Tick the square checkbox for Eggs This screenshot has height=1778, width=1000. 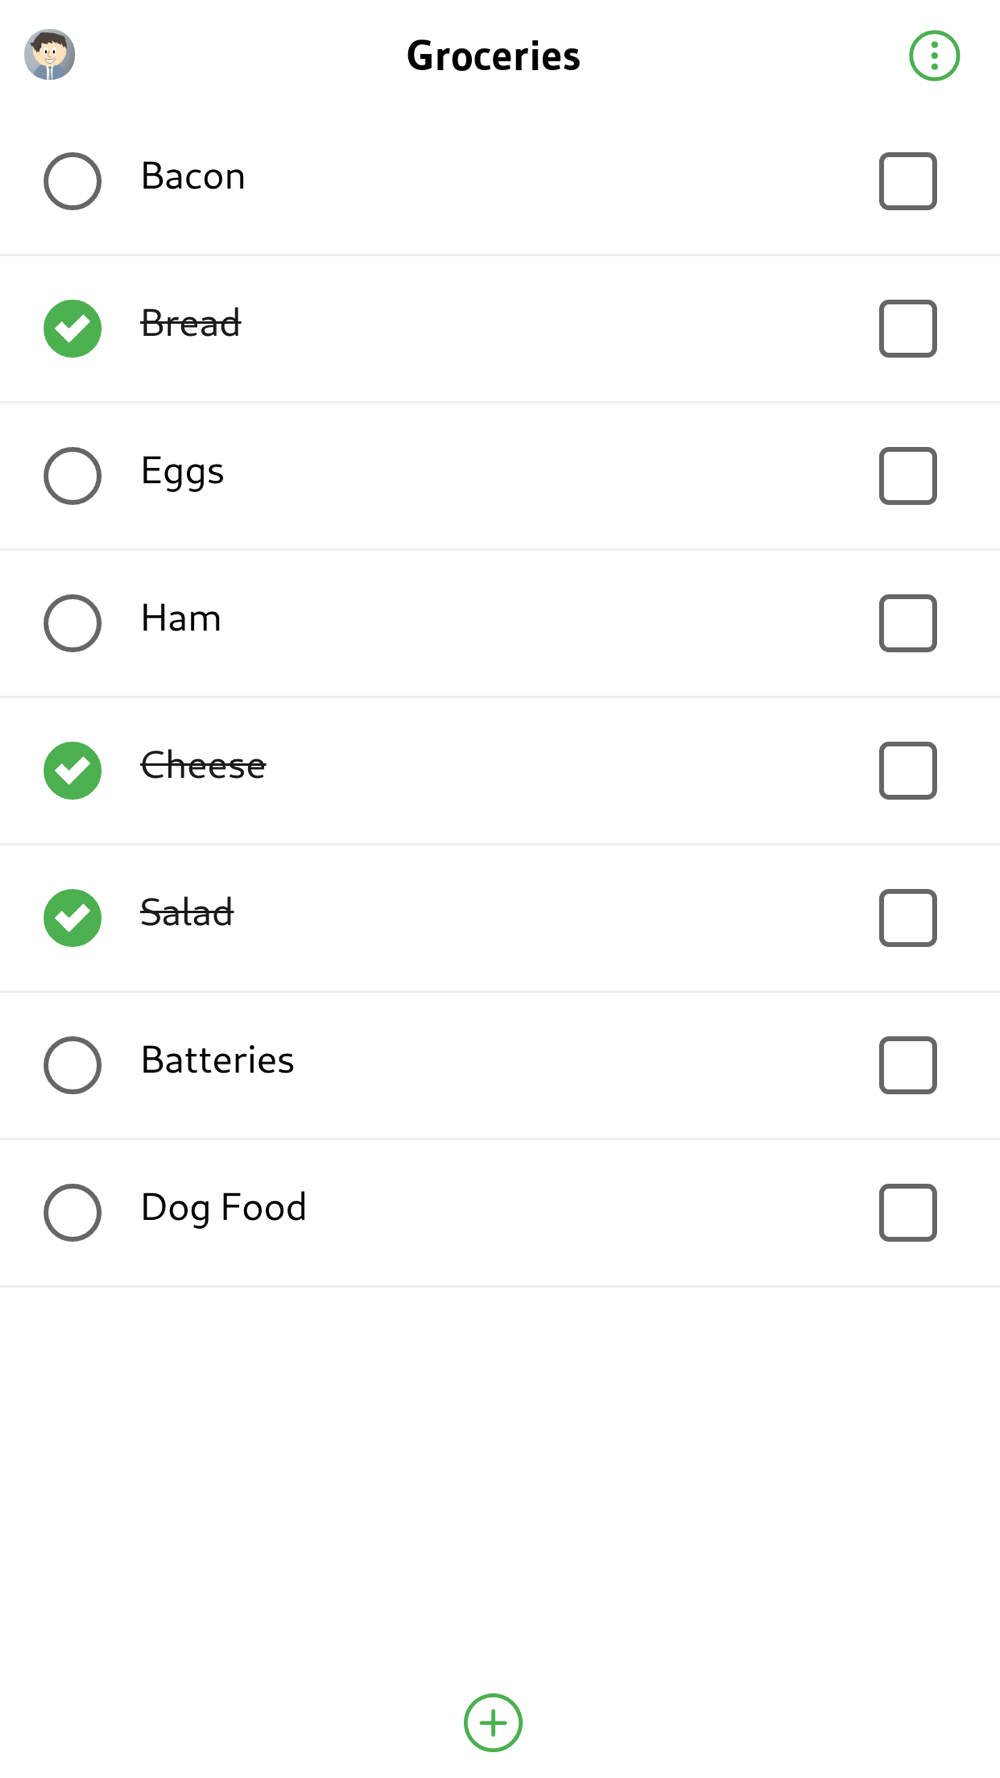pos(907,476)
